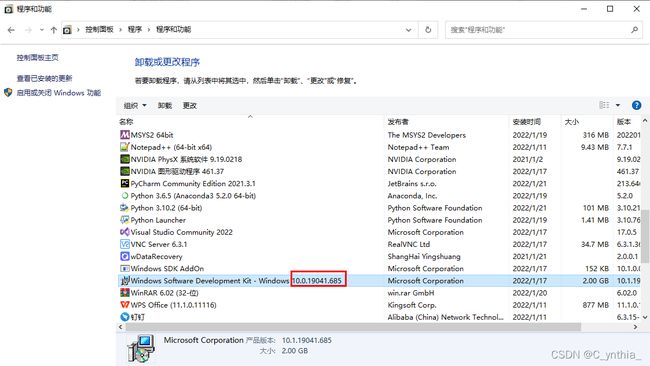Click the Python 3.10.2 (64-bit) icon

[124, 208]
